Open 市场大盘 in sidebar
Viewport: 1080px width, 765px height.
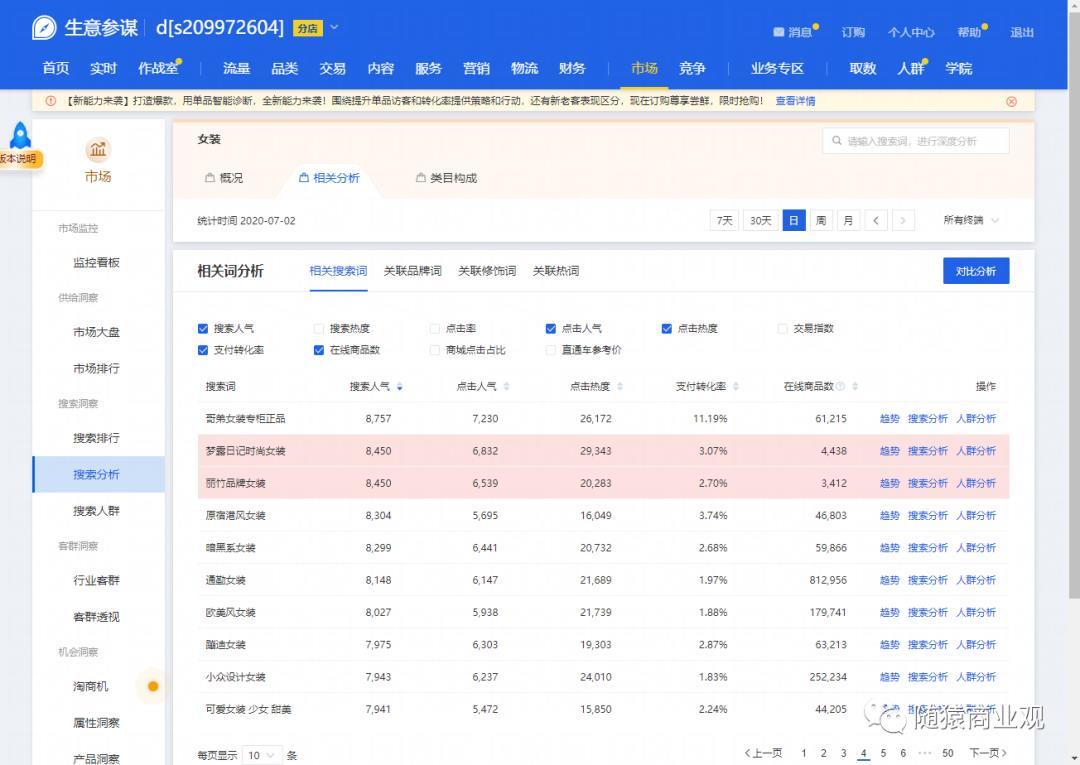(96, 332)
